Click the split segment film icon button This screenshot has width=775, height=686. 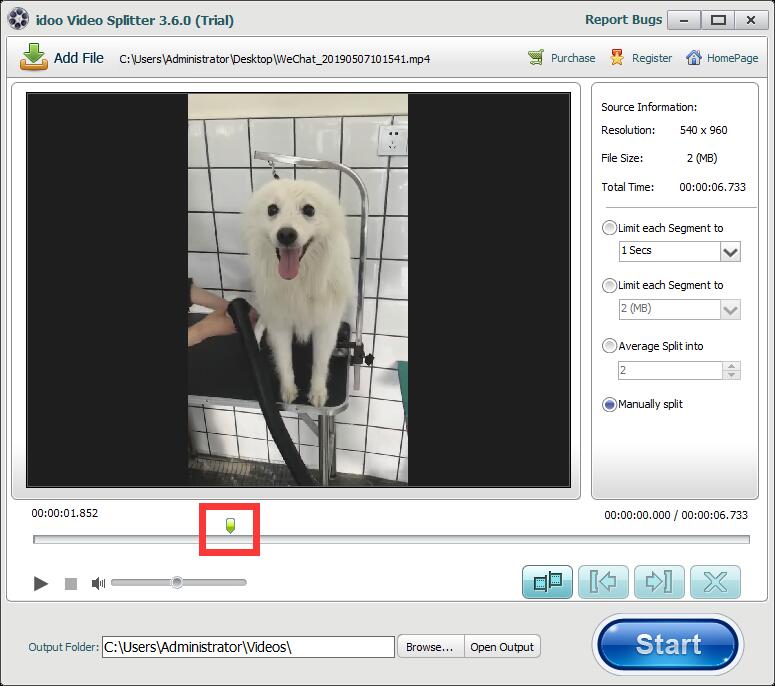point(548,582)
